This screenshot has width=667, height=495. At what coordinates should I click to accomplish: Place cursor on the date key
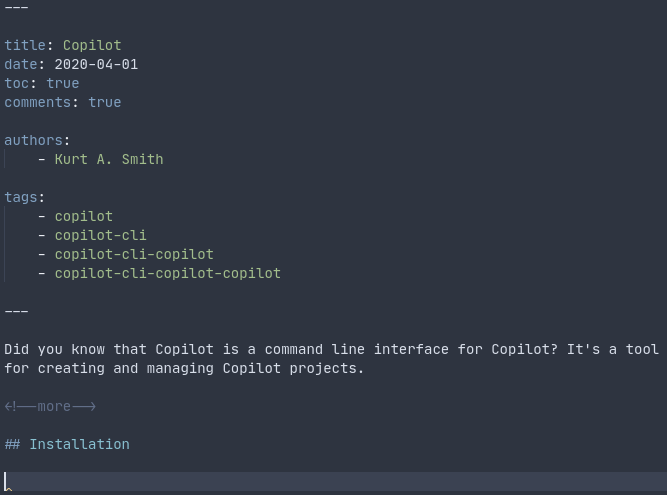pyautogui.click(x=20, y=64)
